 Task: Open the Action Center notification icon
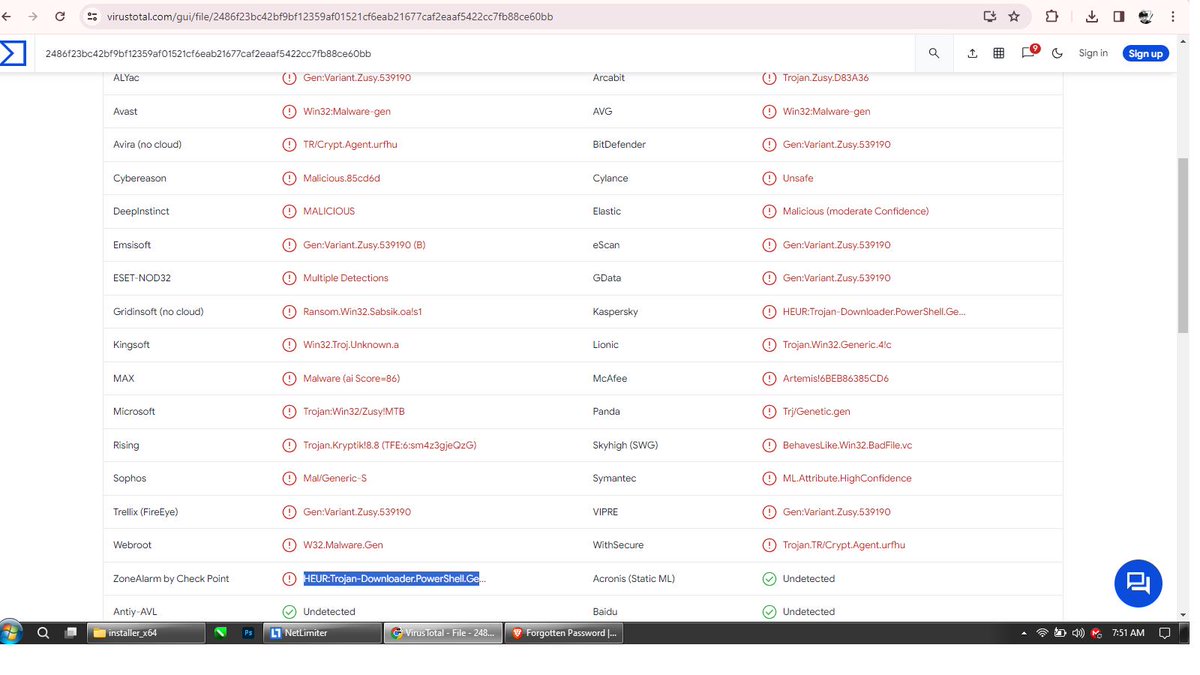pos(1165,633)
